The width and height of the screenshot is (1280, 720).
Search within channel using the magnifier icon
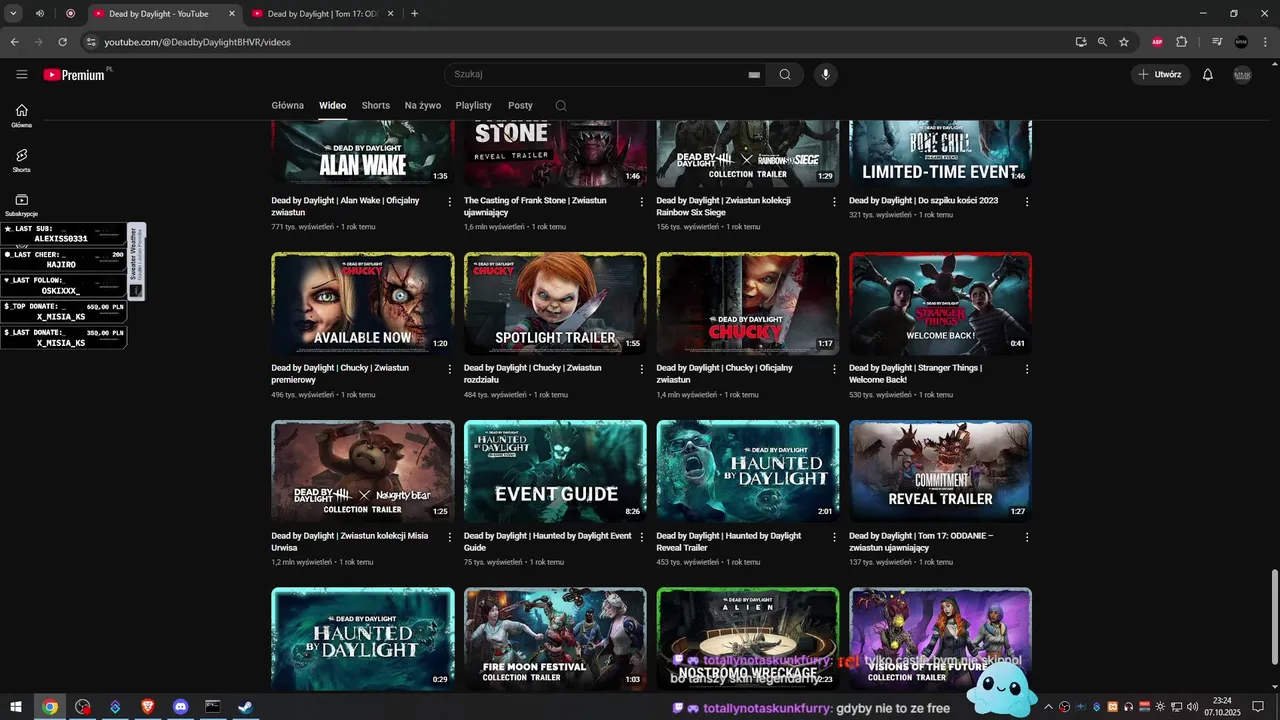(561, 105)
